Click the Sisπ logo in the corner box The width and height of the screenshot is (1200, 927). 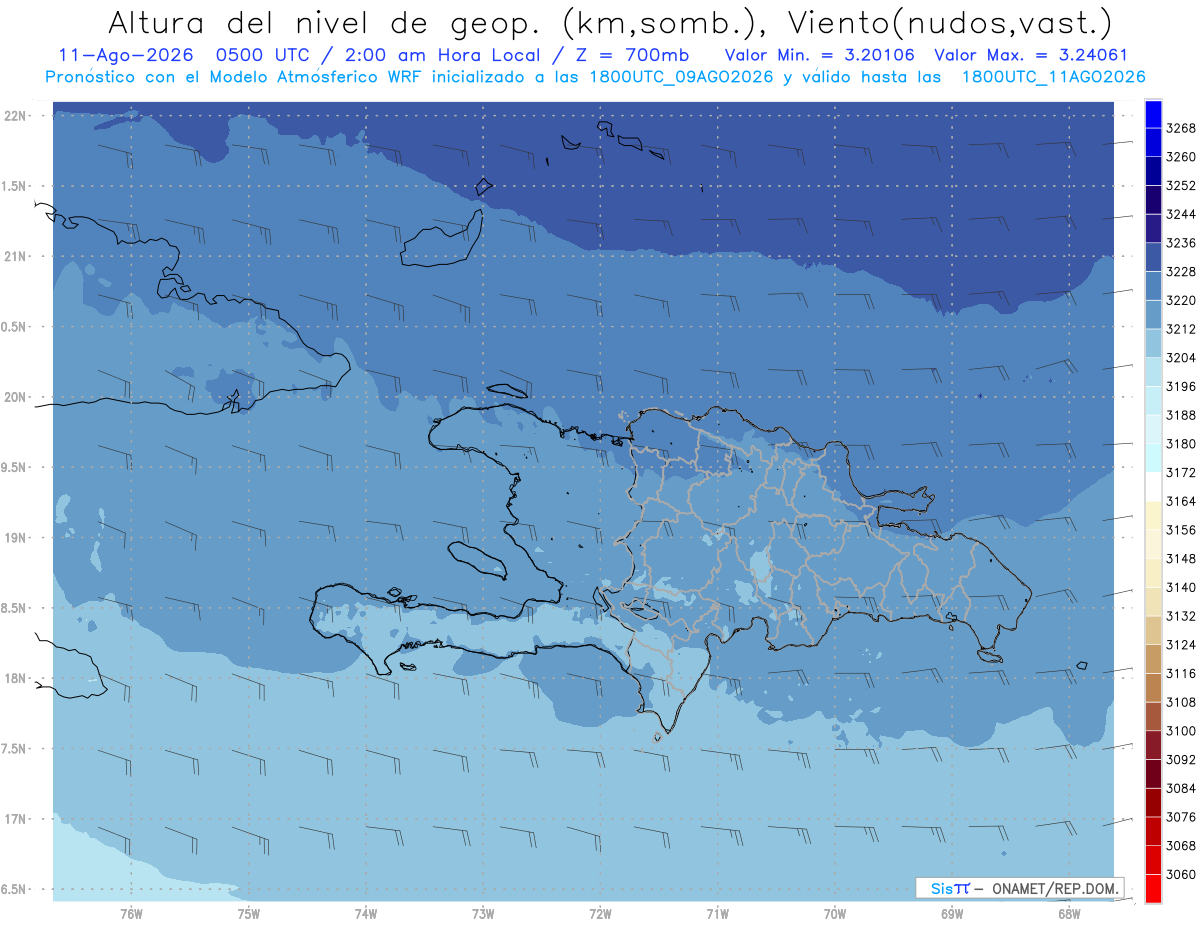pos(950,888)
